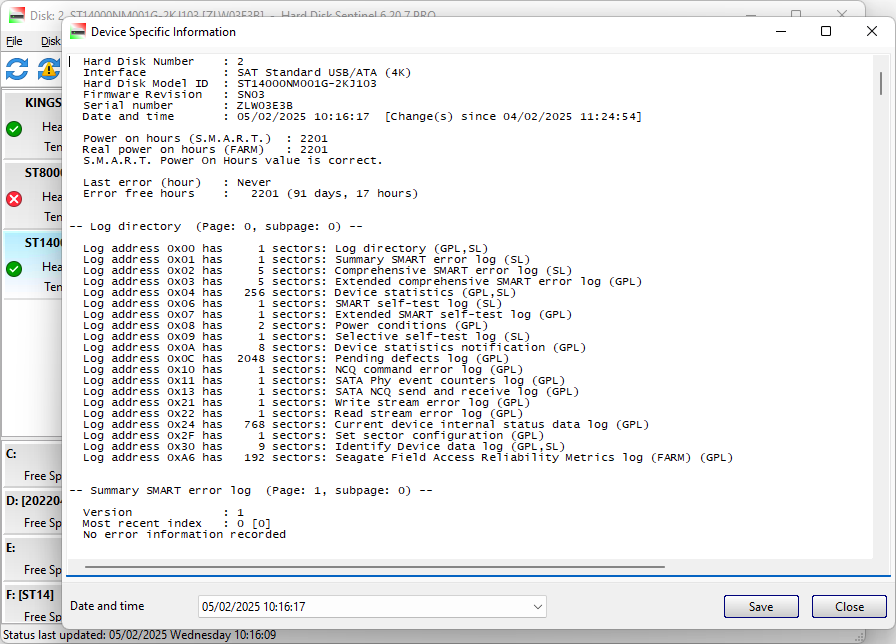Click the 'Summary SMART error log' section header
Screen dimensions: 896x644
point(251,491)
